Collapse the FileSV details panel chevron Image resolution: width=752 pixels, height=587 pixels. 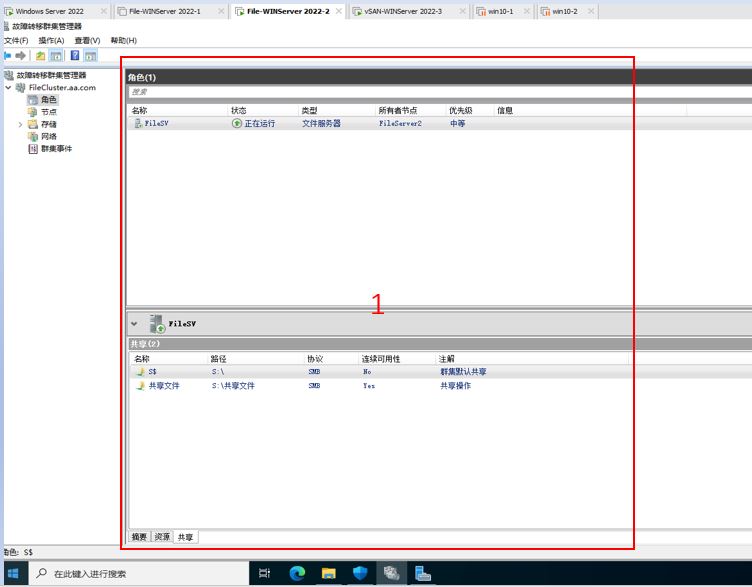coord(134,324)
